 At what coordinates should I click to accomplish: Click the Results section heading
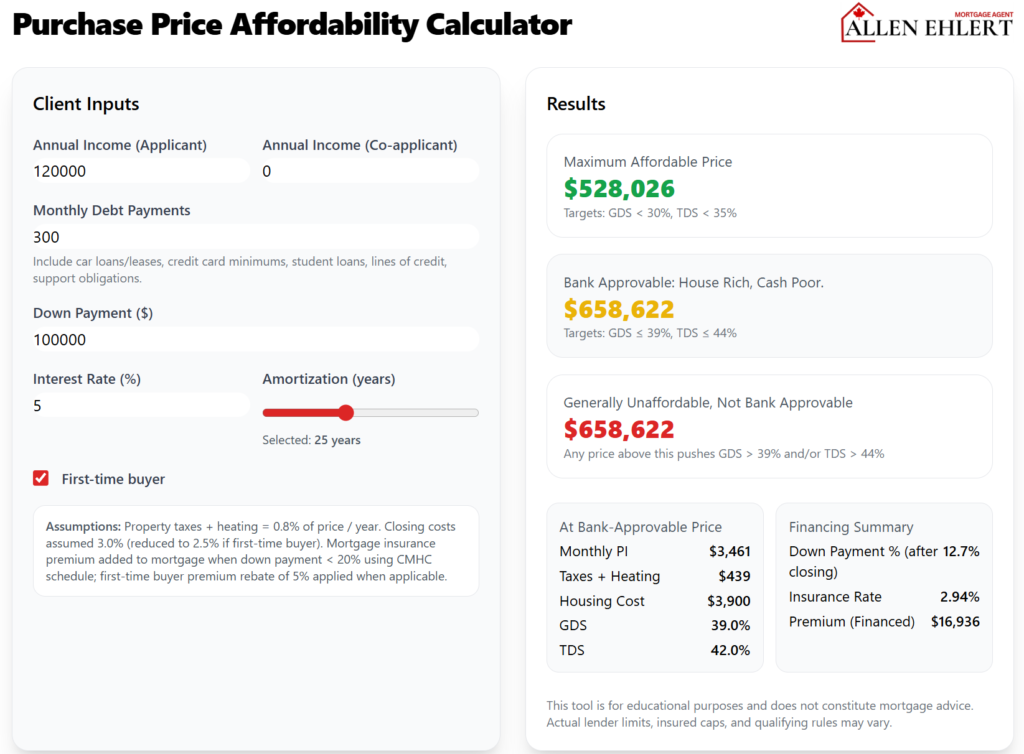point(575,103)
